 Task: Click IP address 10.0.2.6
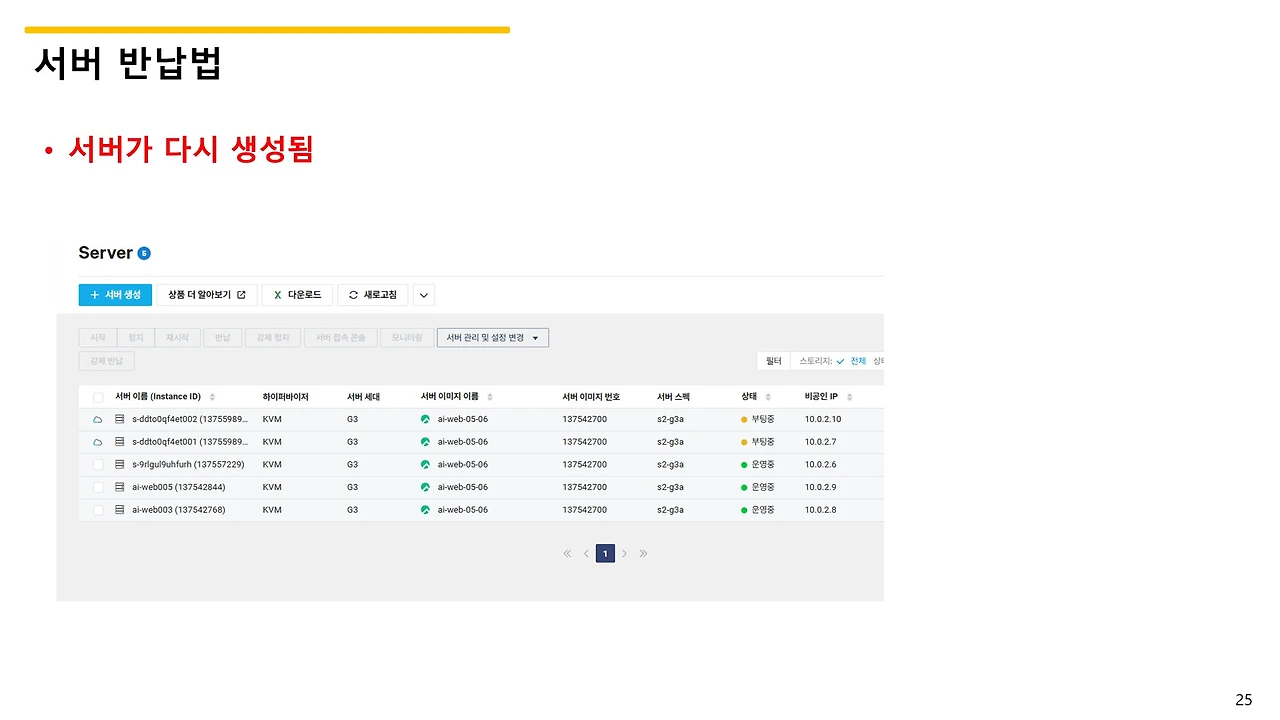pos(821,465)
